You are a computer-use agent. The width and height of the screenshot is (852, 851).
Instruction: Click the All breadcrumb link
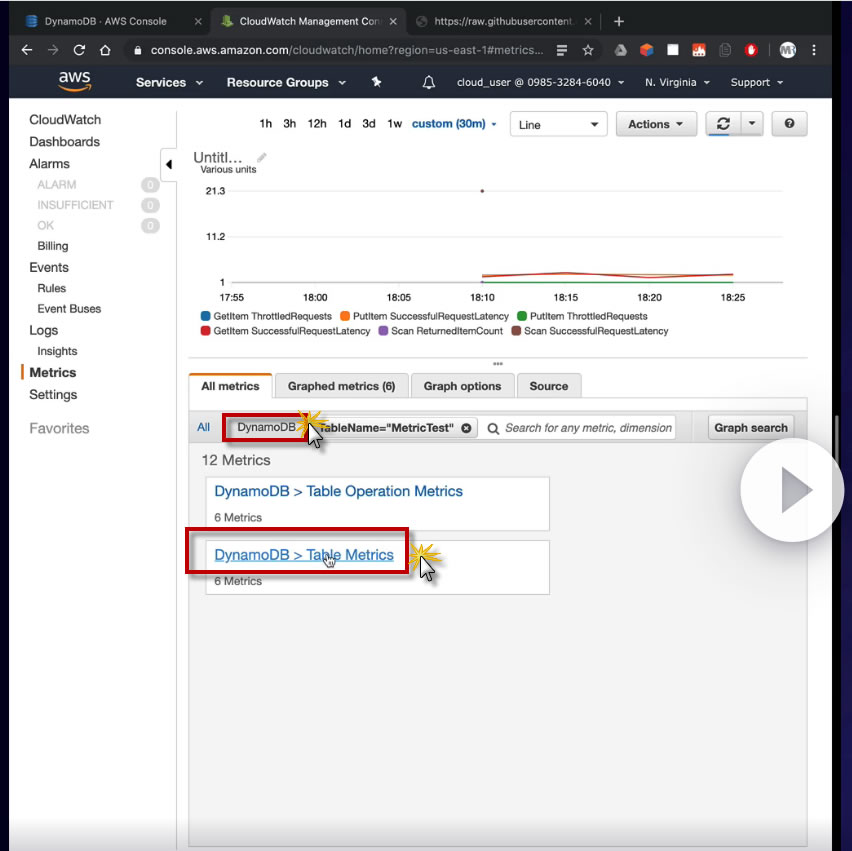[x=203, y=427]
